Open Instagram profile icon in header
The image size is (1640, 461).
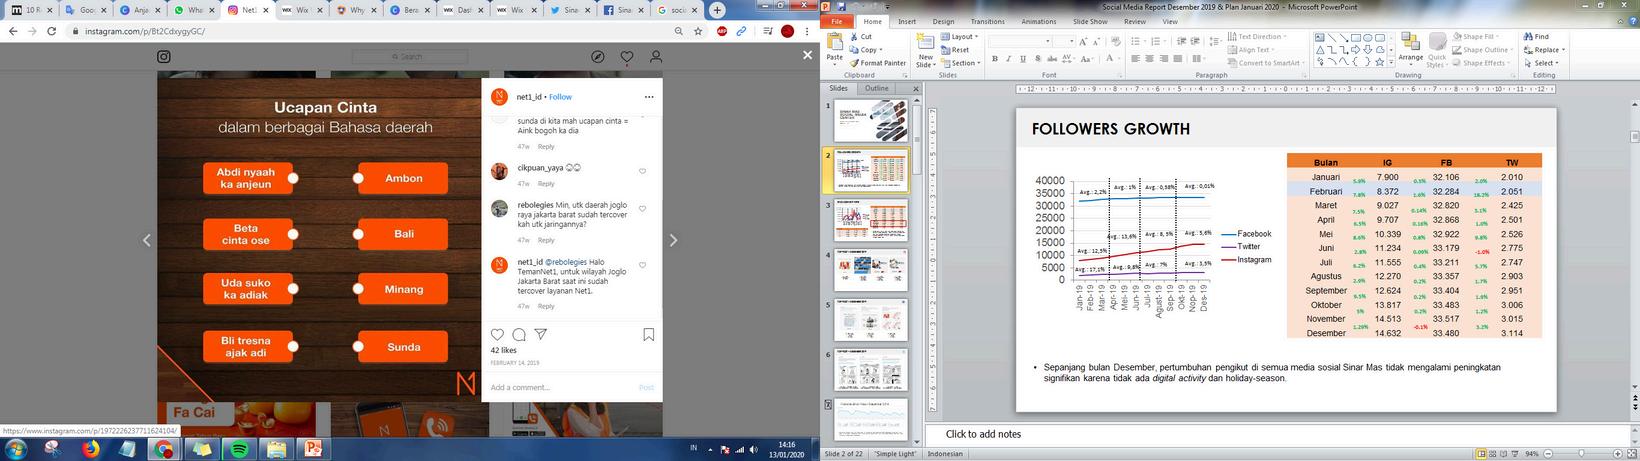(656, 57)
